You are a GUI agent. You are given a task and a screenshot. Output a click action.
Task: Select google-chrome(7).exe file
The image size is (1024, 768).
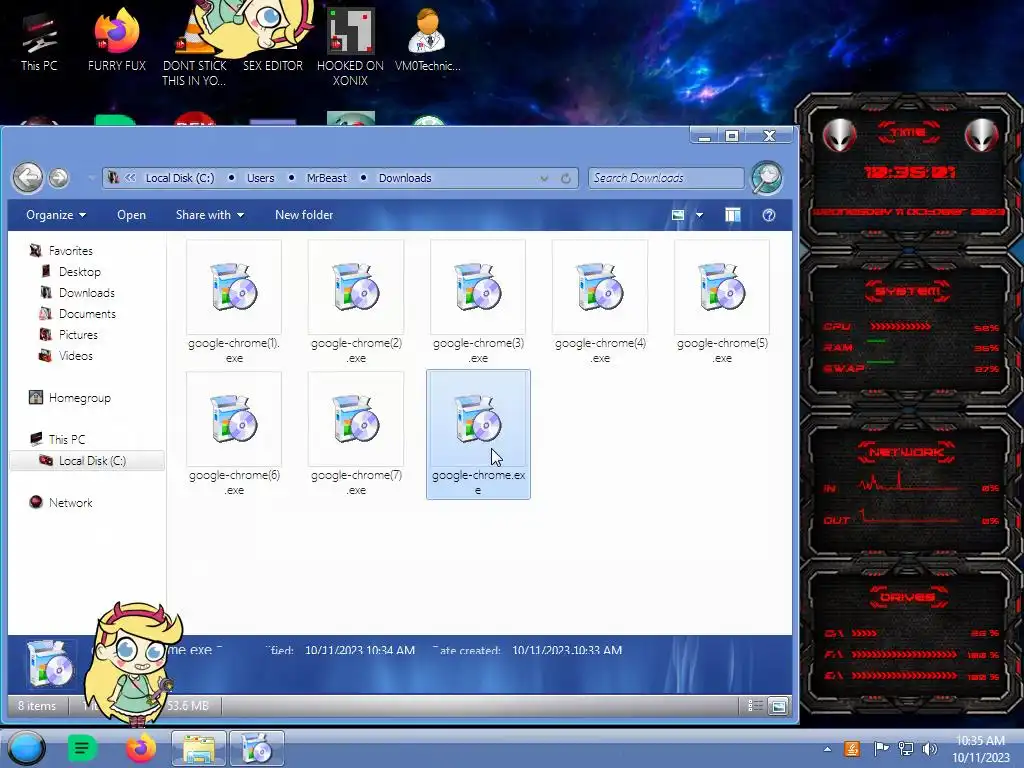(356, 434)
